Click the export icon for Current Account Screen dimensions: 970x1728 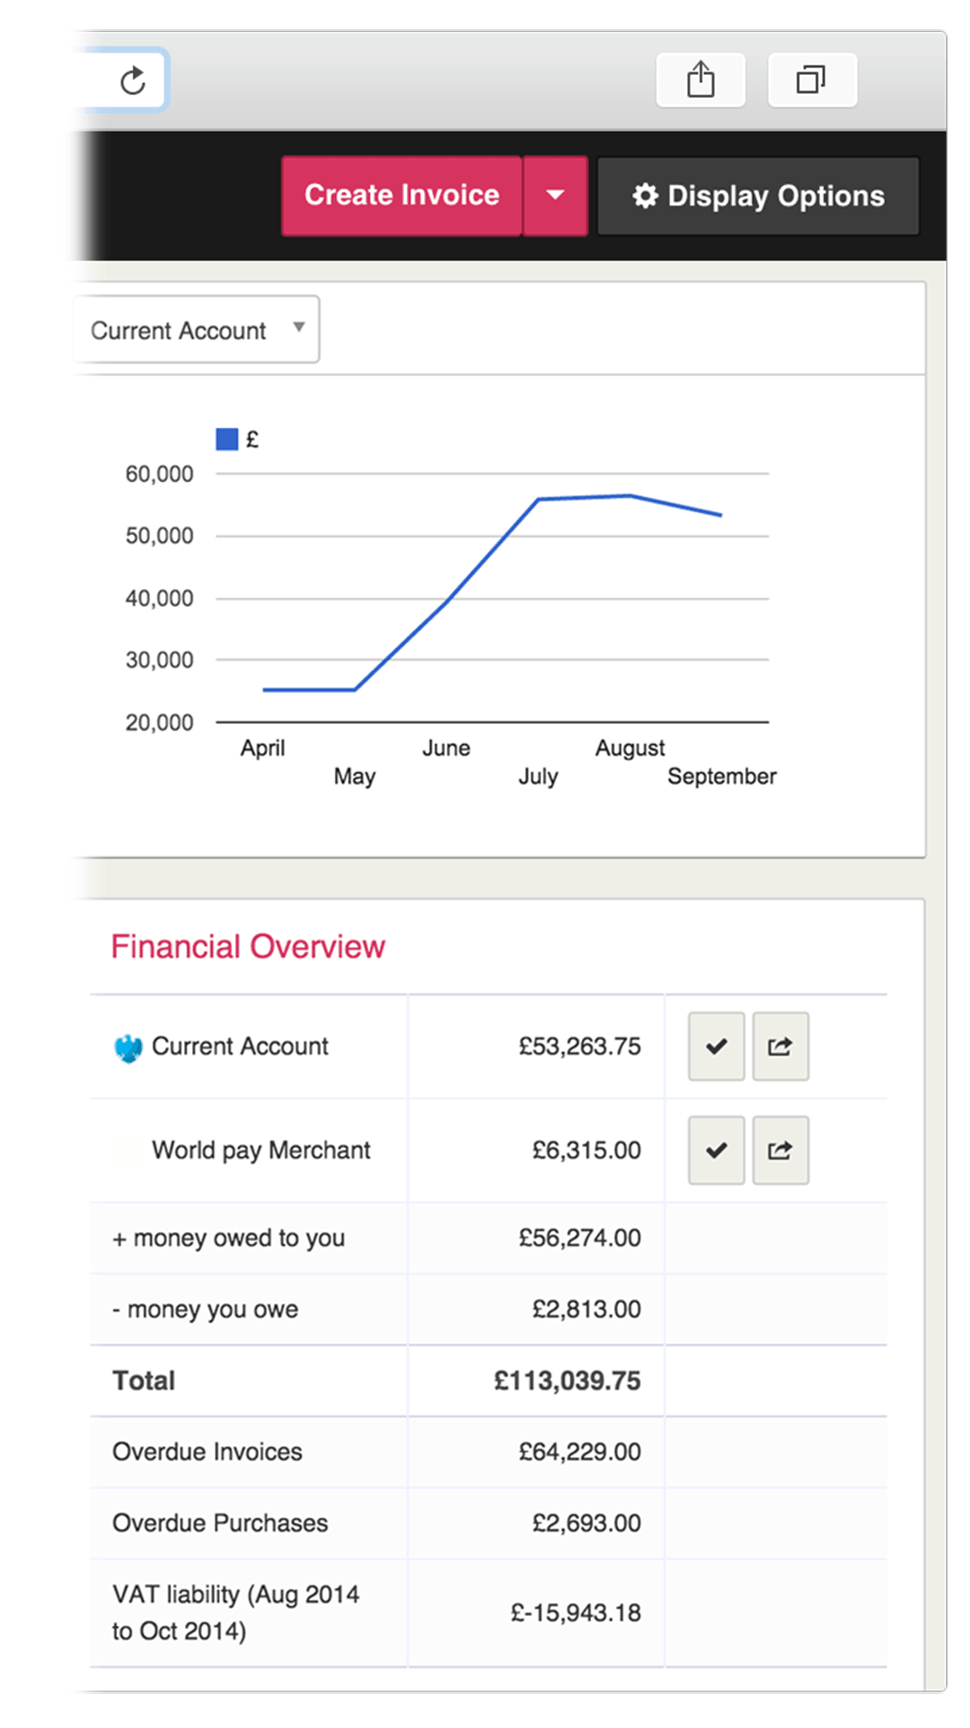780,1047
